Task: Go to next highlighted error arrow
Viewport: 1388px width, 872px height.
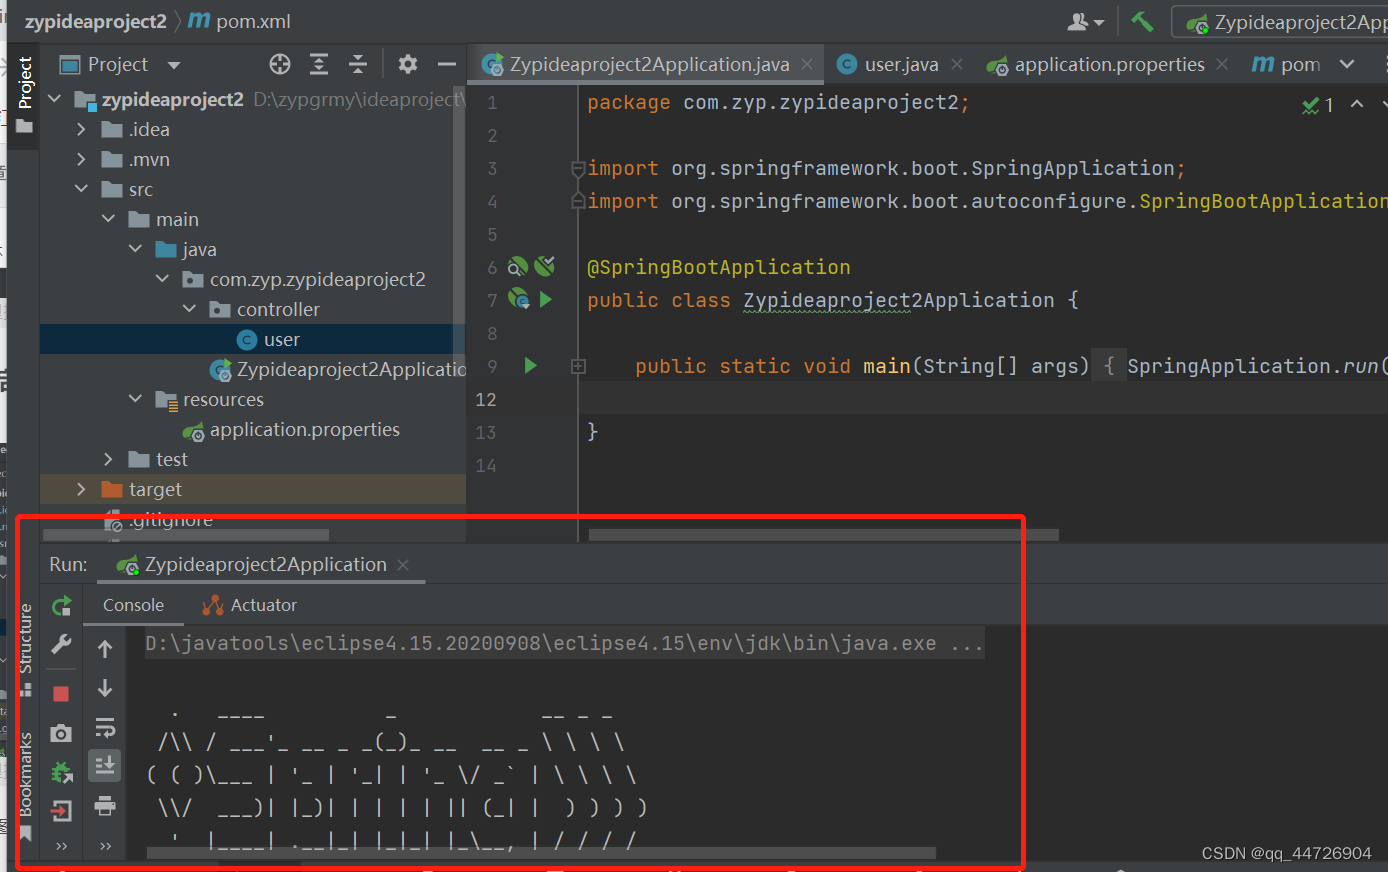Action: click(1384, 104)
